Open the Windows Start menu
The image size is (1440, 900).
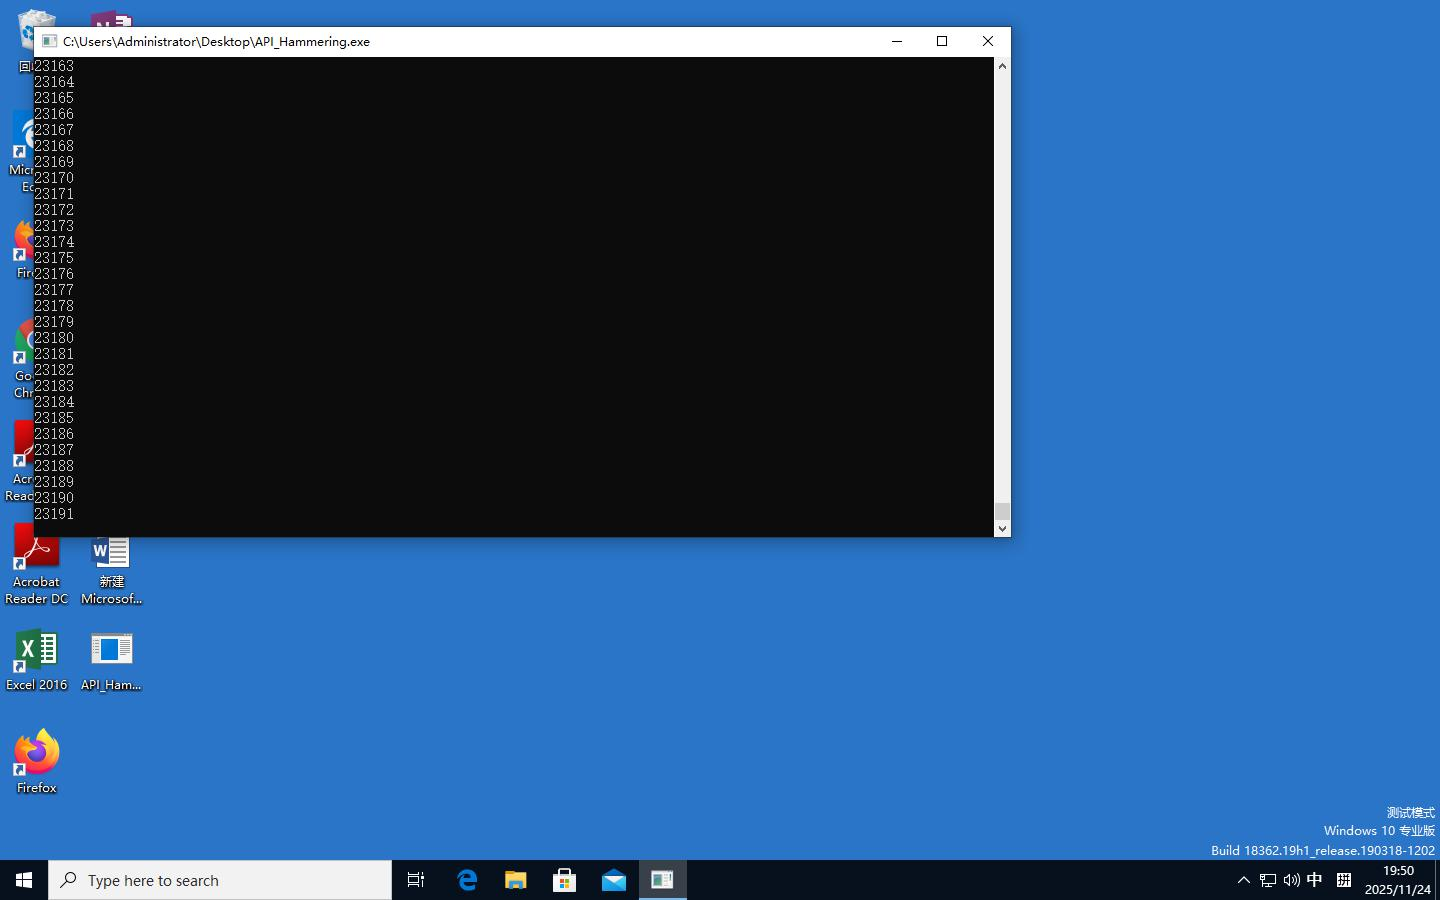24,880
